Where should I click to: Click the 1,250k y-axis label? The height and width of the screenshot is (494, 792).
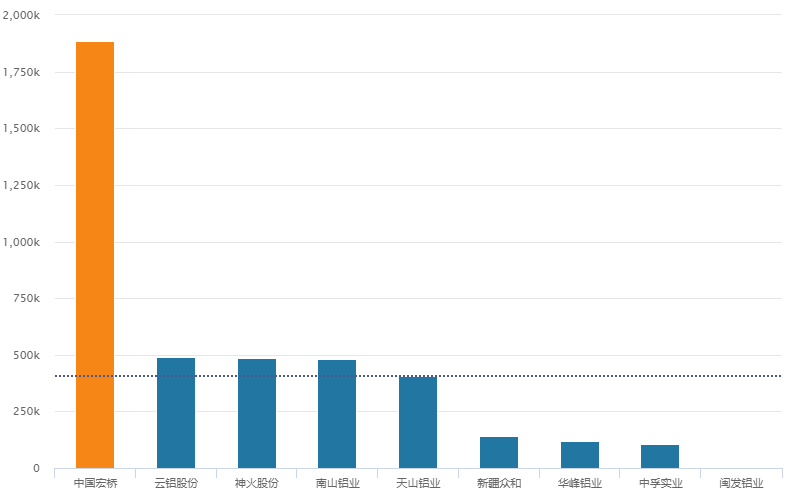[21, 185]
